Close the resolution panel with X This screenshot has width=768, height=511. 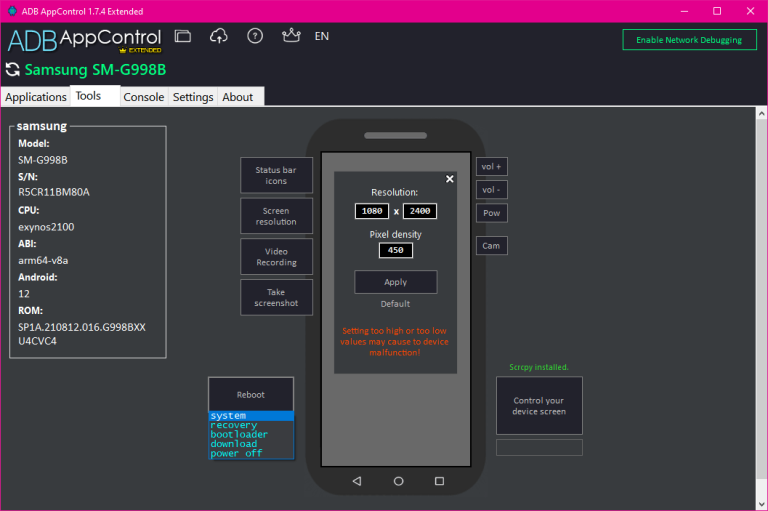(450, 179)
